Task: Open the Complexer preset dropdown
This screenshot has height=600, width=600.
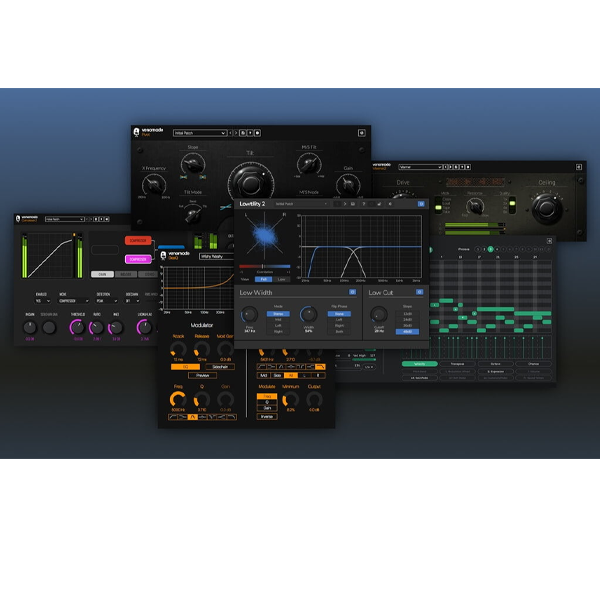Action: tap(64, 219)
